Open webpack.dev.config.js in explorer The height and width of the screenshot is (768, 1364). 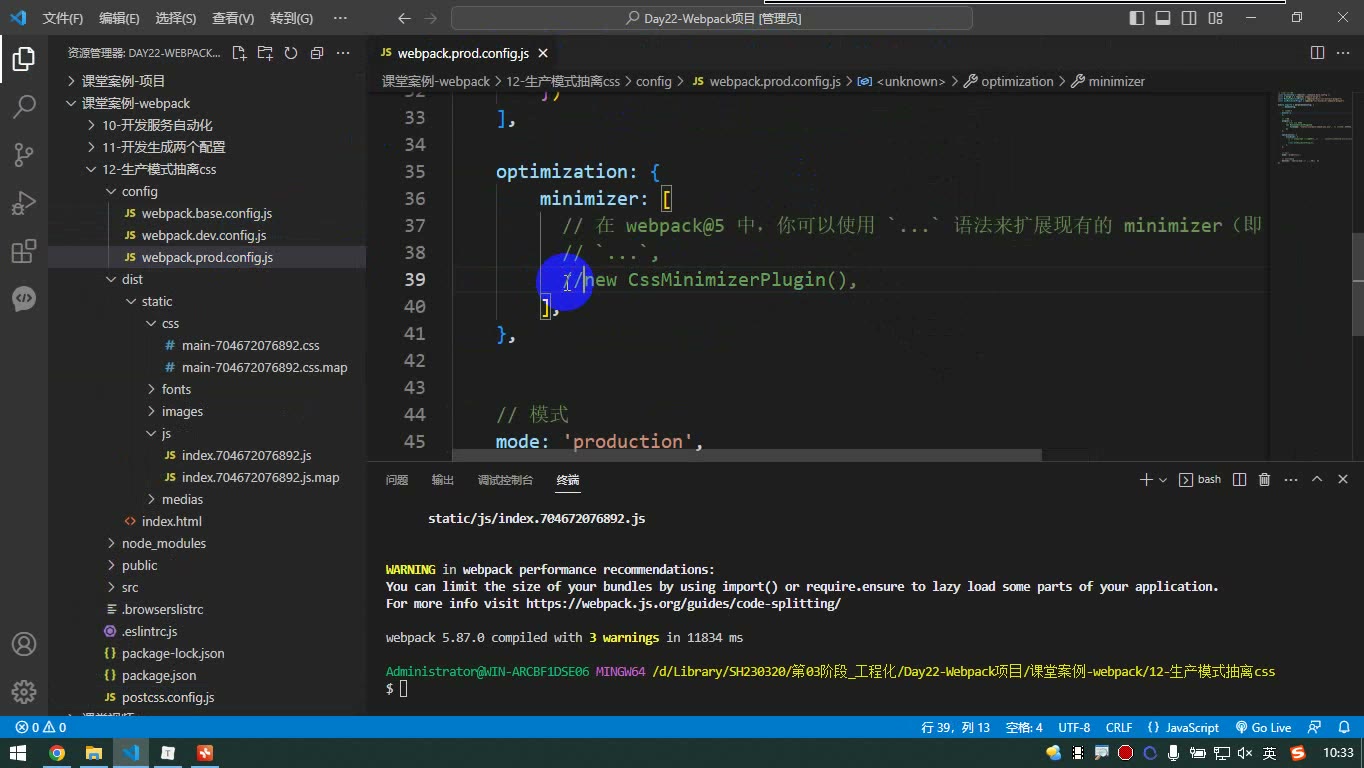pyautogui.click(x=203, y=235)
